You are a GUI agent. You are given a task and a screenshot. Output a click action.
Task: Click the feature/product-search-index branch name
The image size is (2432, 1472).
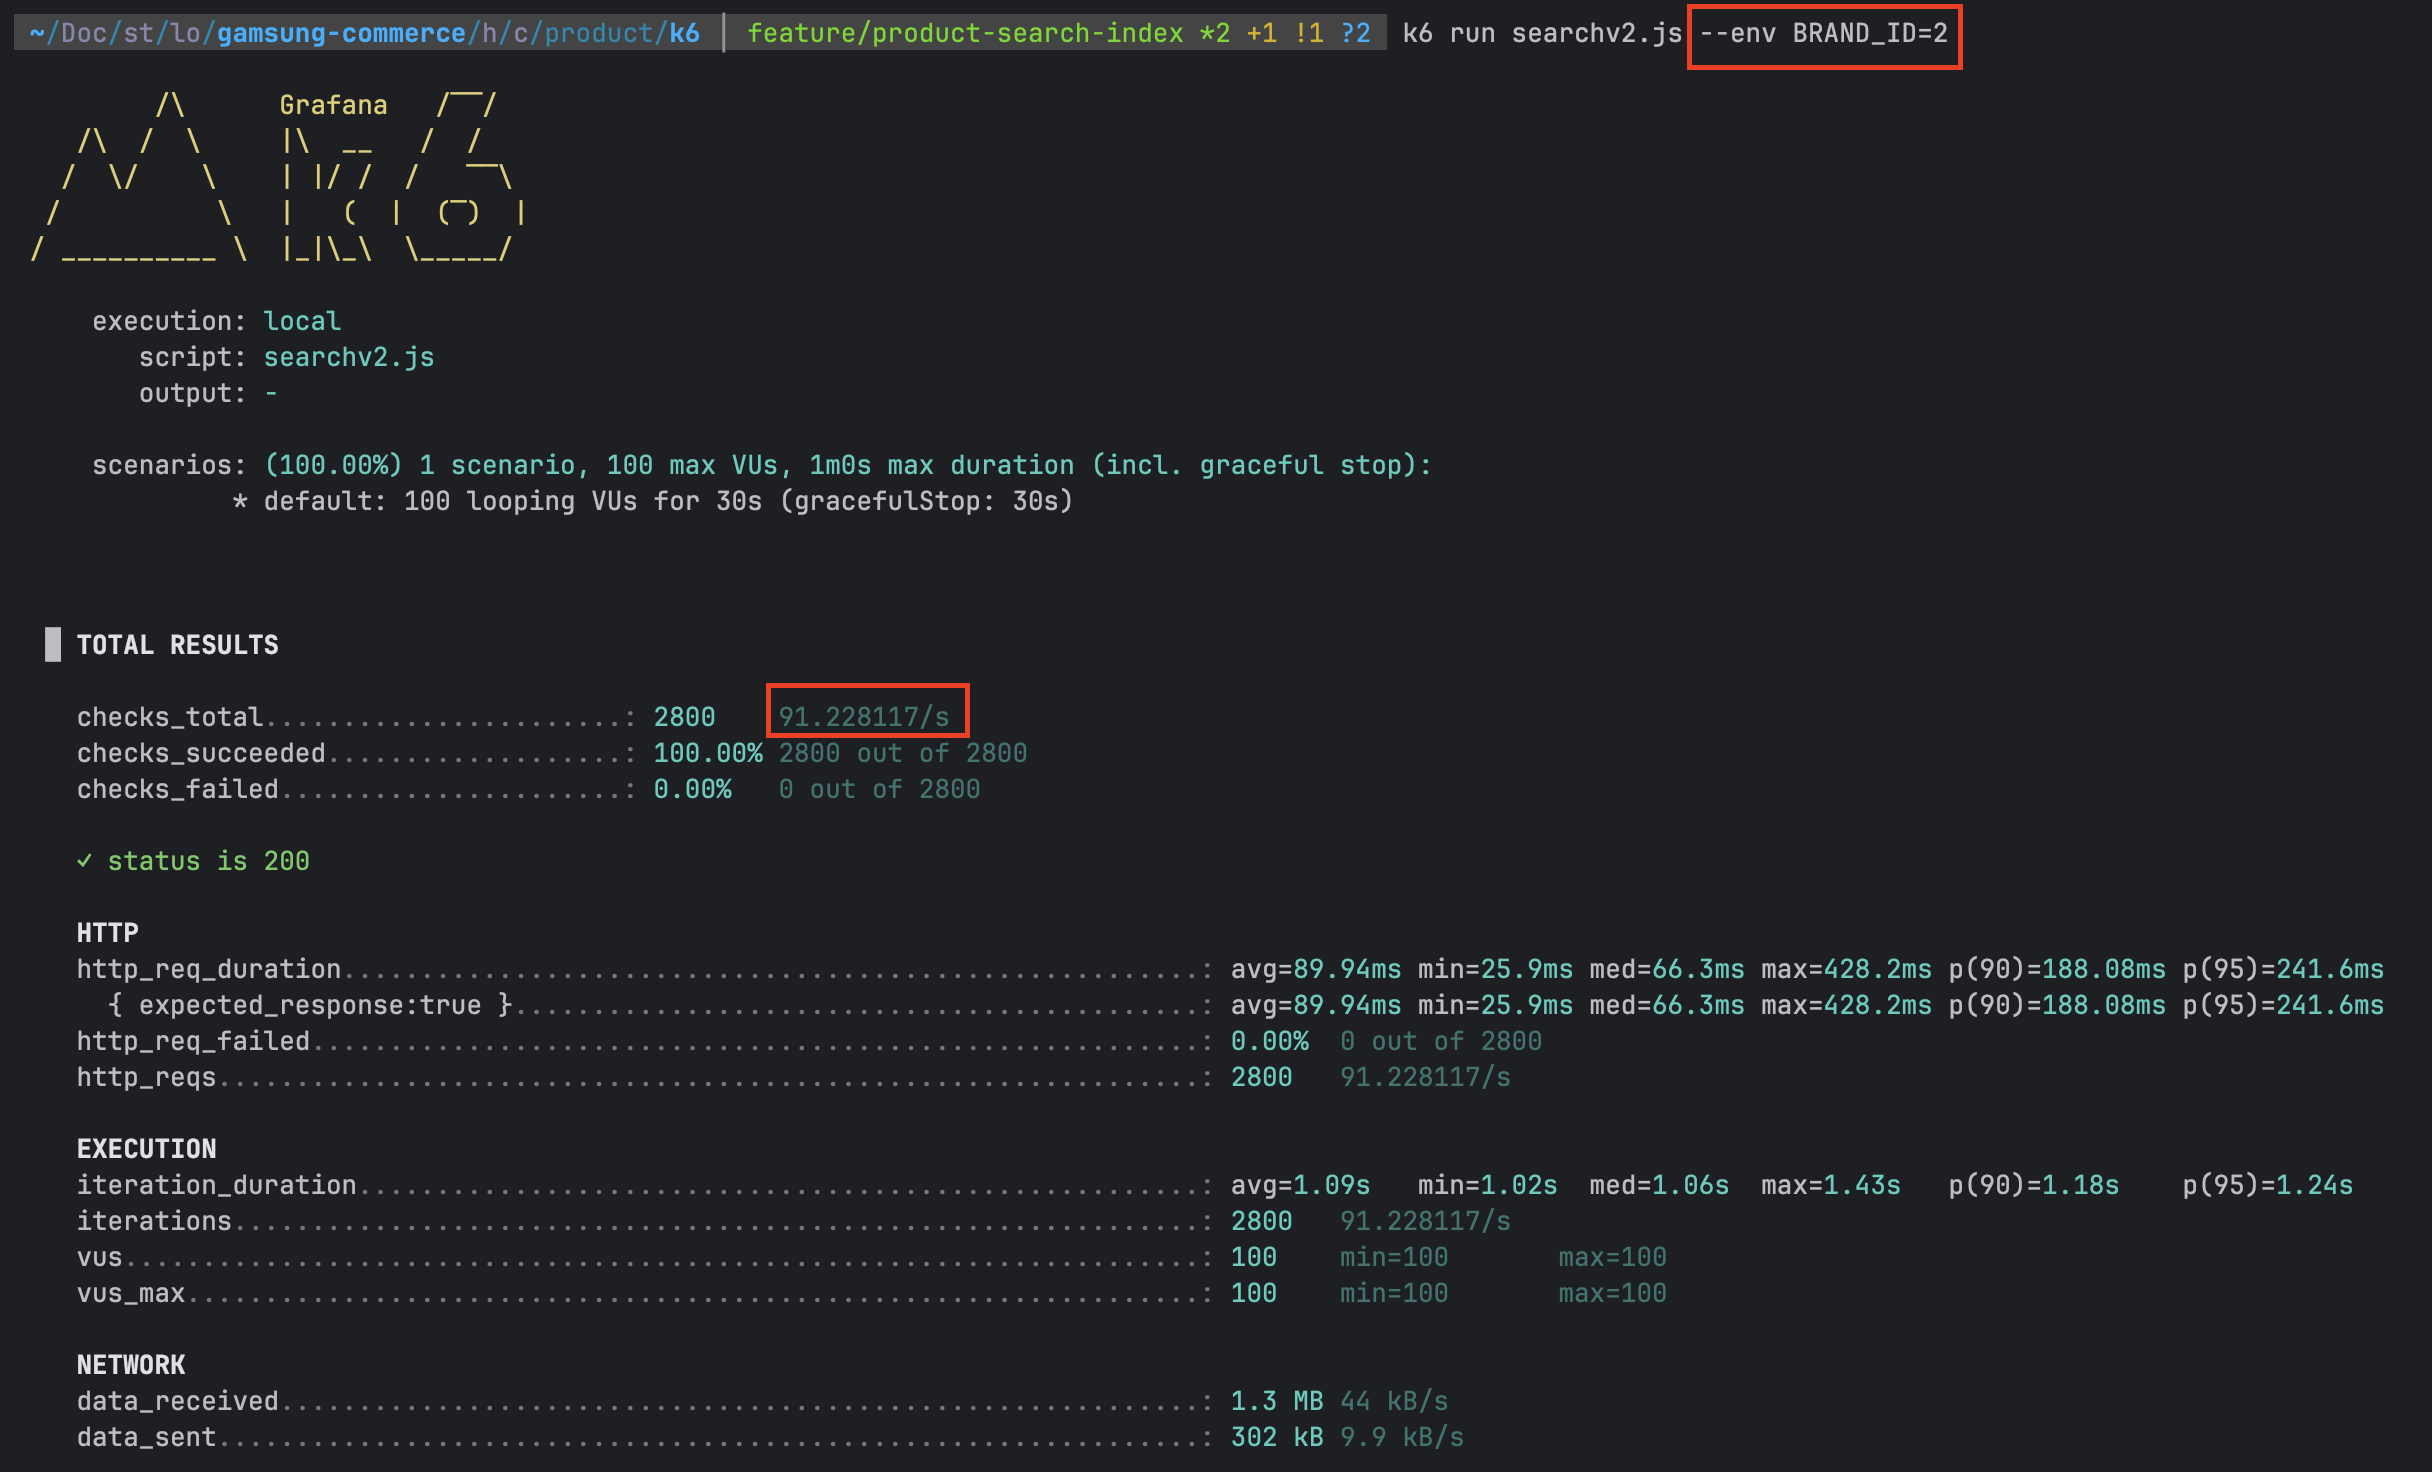pos(964,33)
